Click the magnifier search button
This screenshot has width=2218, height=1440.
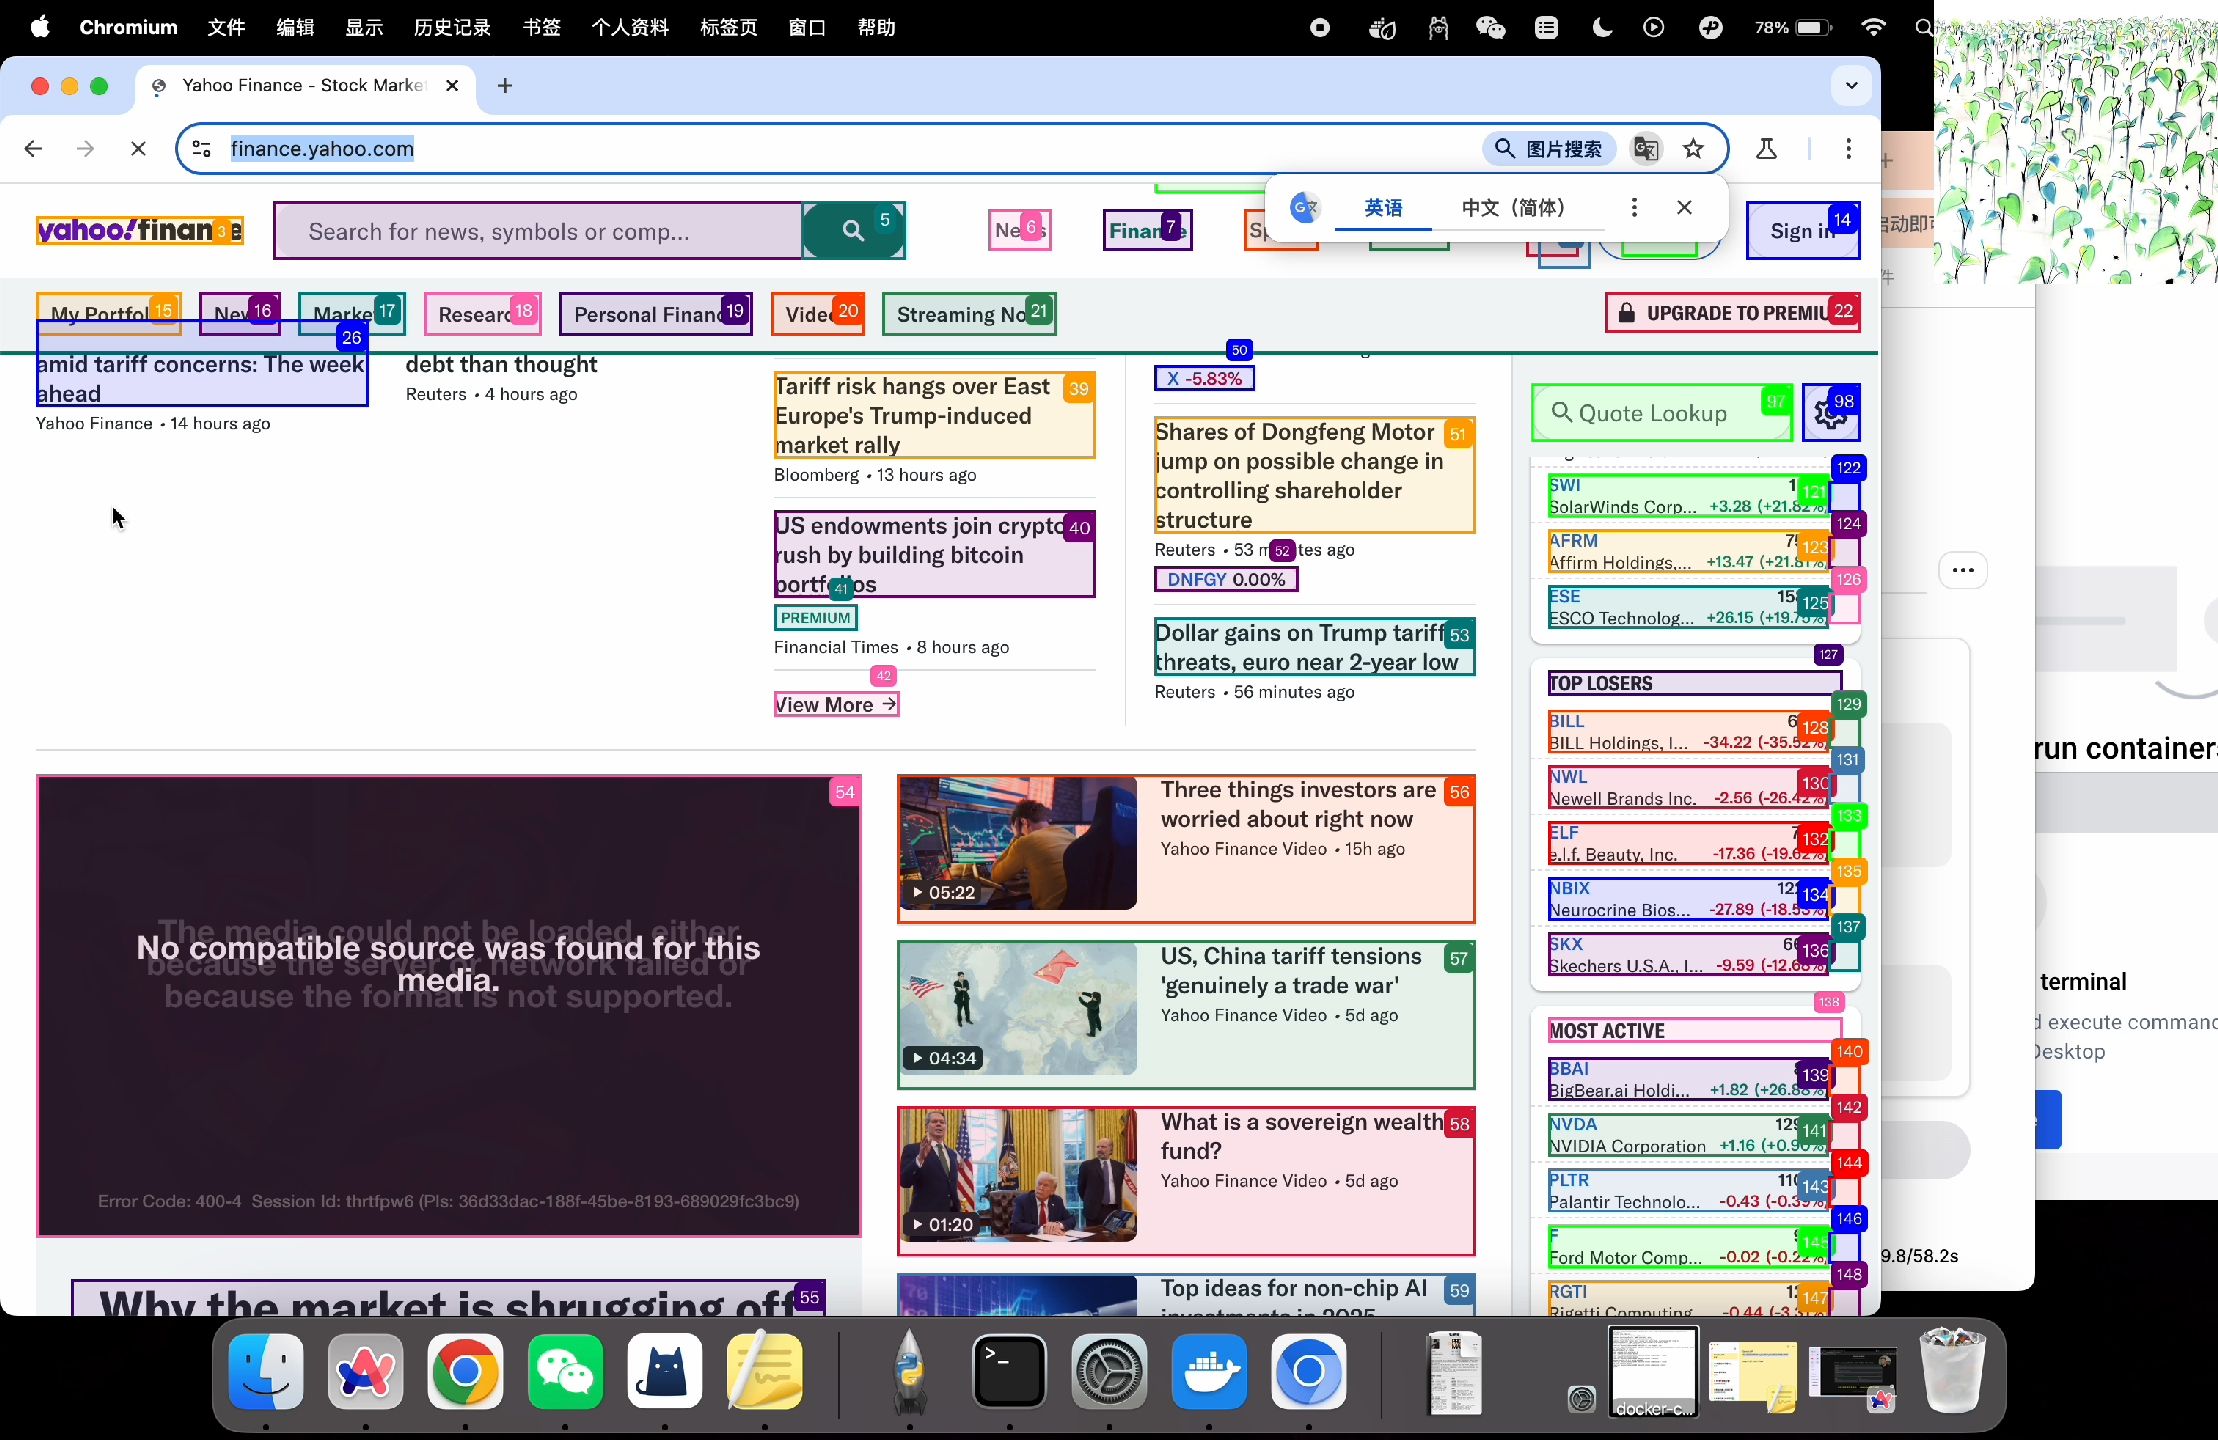point(853,231)
